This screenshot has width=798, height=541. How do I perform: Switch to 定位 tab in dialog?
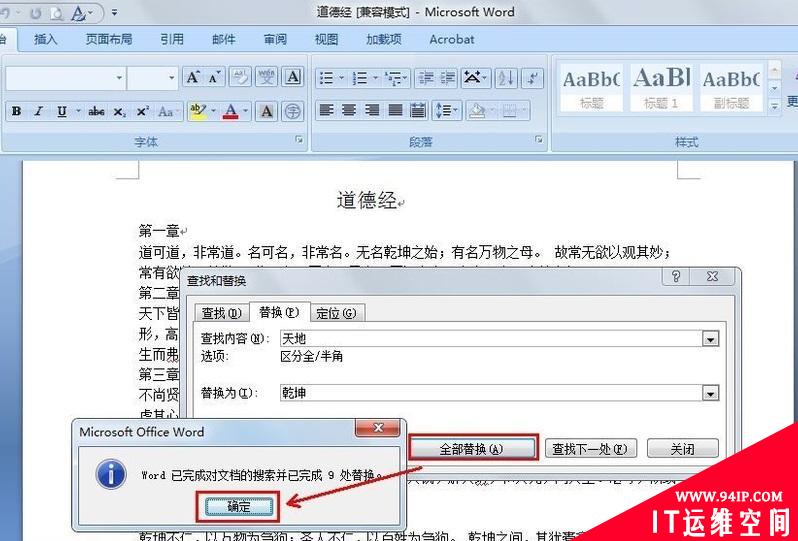[x=336, y=313]
